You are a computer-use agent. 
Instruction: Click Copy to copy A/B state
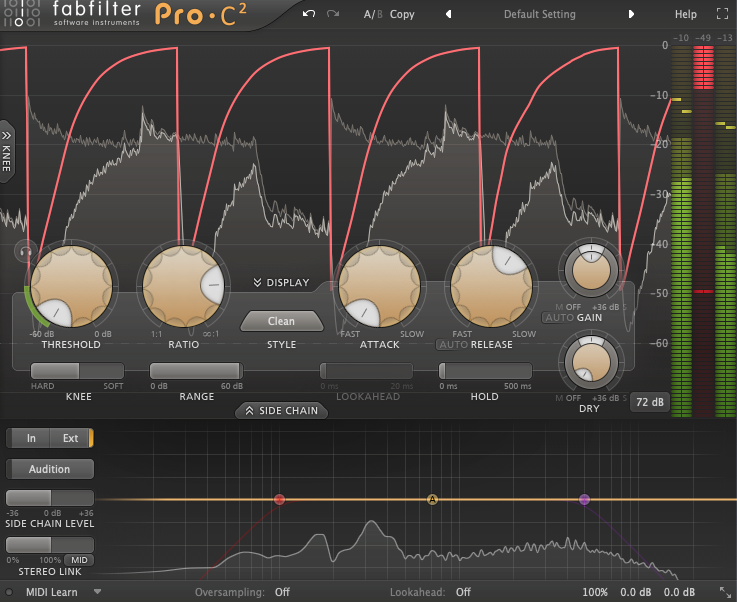point(402,14)
